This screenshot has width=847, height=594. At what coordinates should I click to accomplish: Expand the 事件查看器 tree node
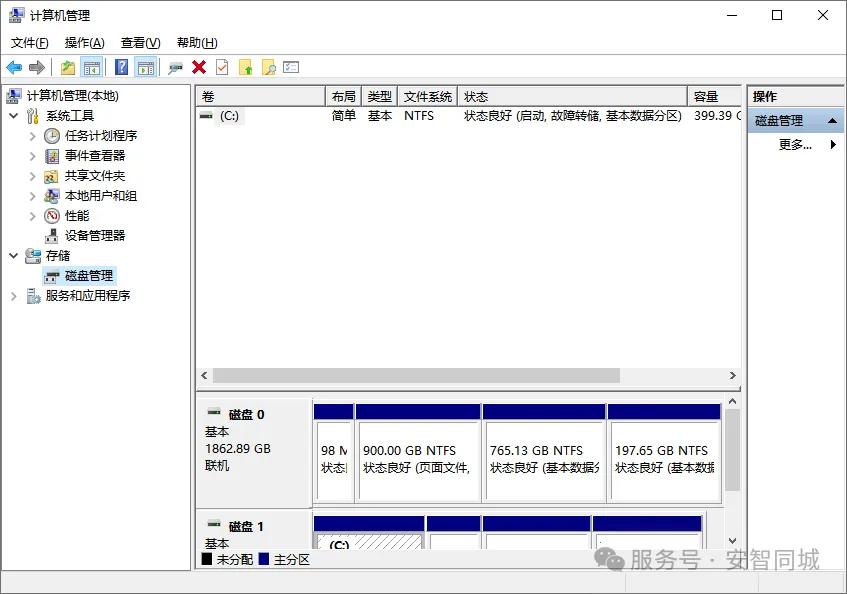[32, 156]
